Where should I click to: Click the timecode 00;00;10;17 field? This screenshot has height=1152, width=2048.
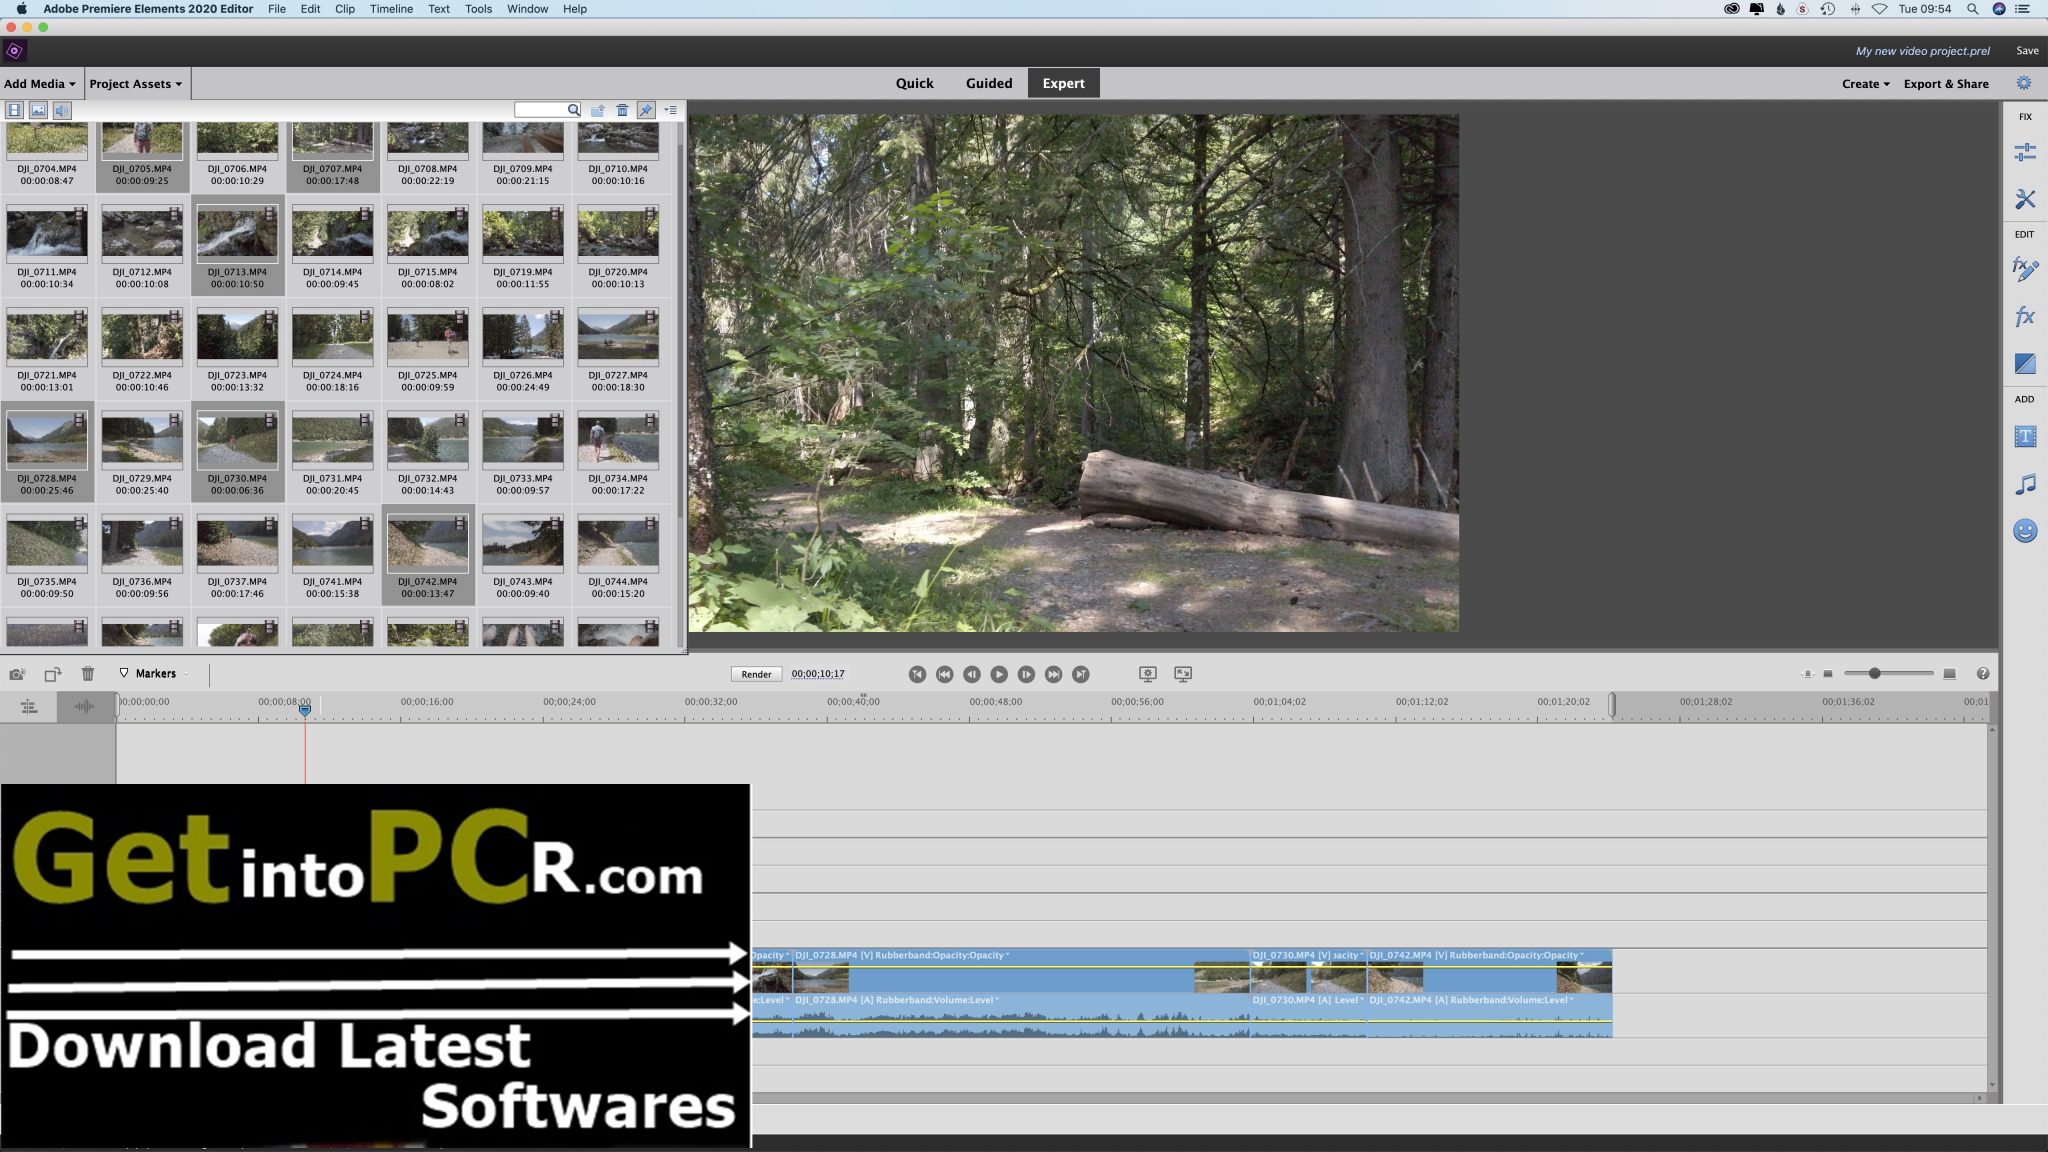click(818, 674)
